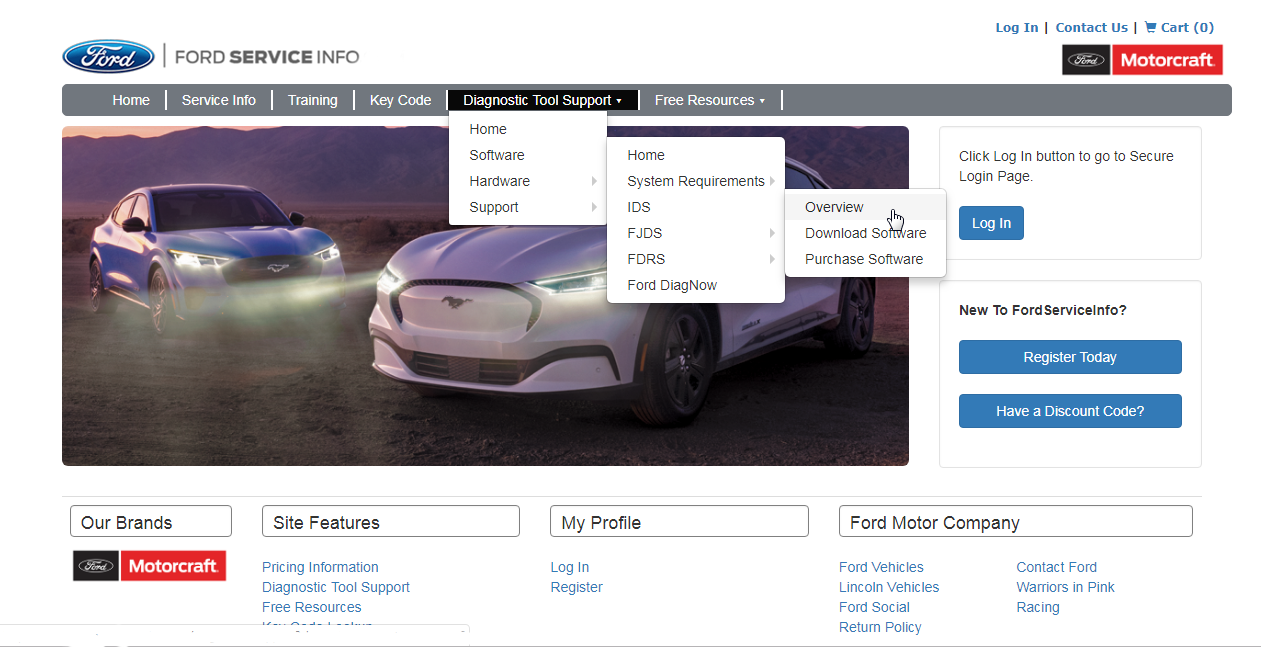Open the System Requirements submenu
This screenshot has height=648, width=1261.
click(x=695, y=181)
